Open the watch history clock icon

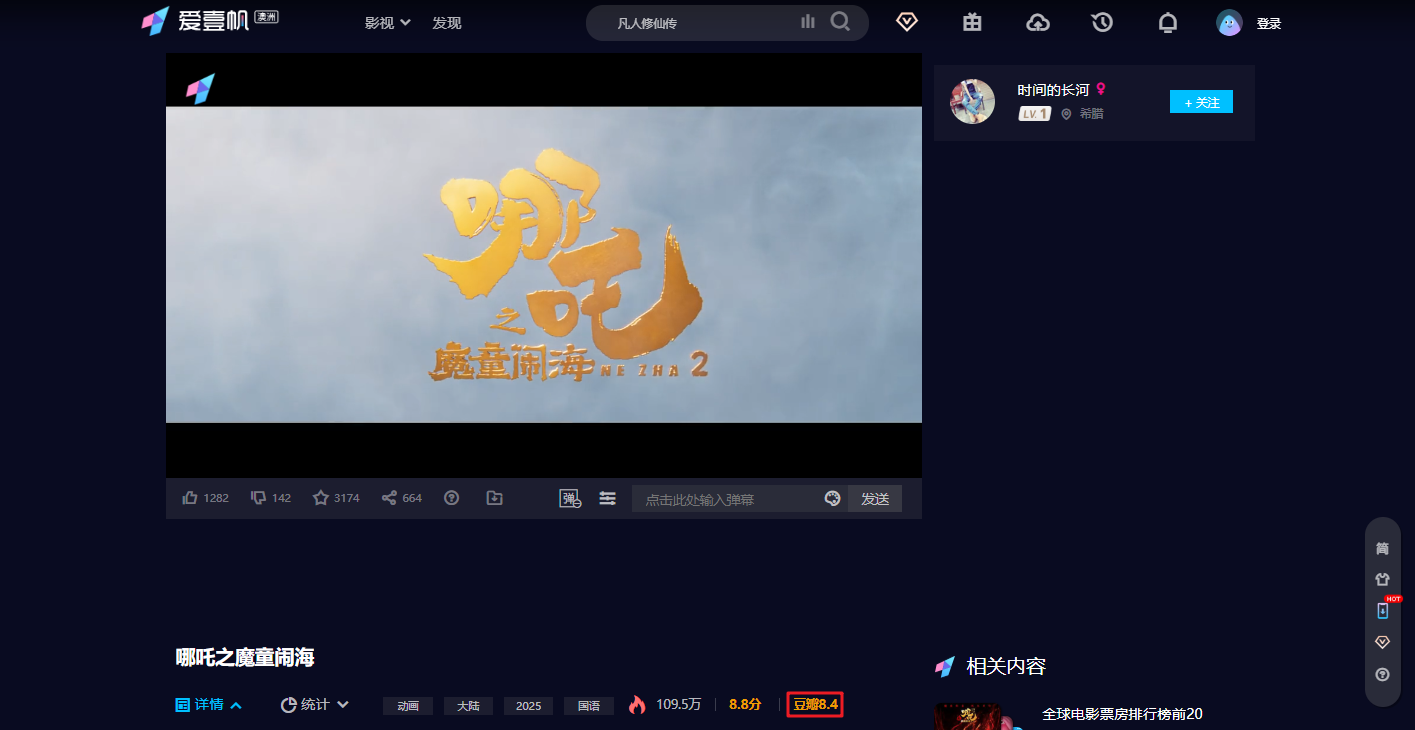(1102, 22)
